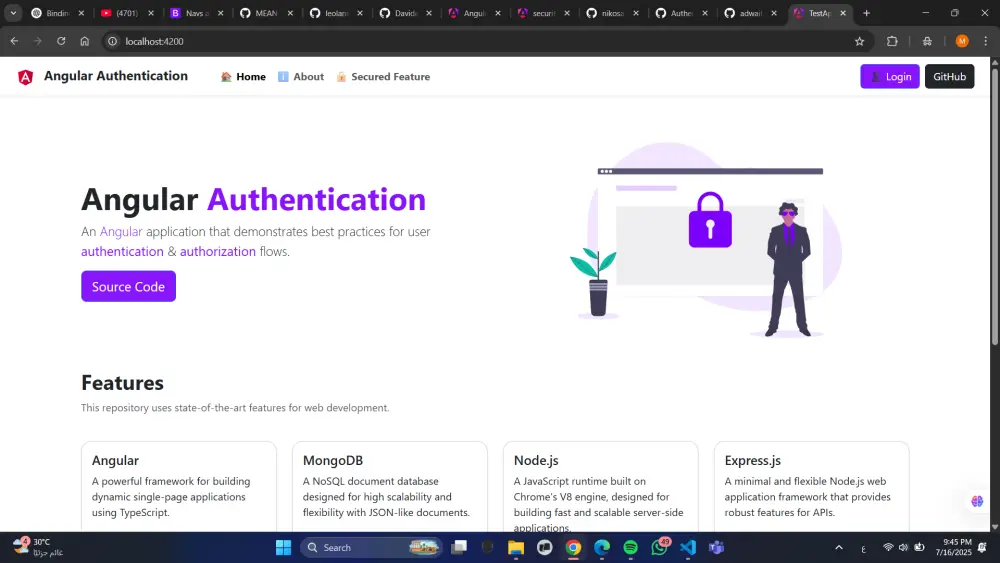Close the TestAp active tab
The image size is (1000, 563).
(x=843, y=13)
